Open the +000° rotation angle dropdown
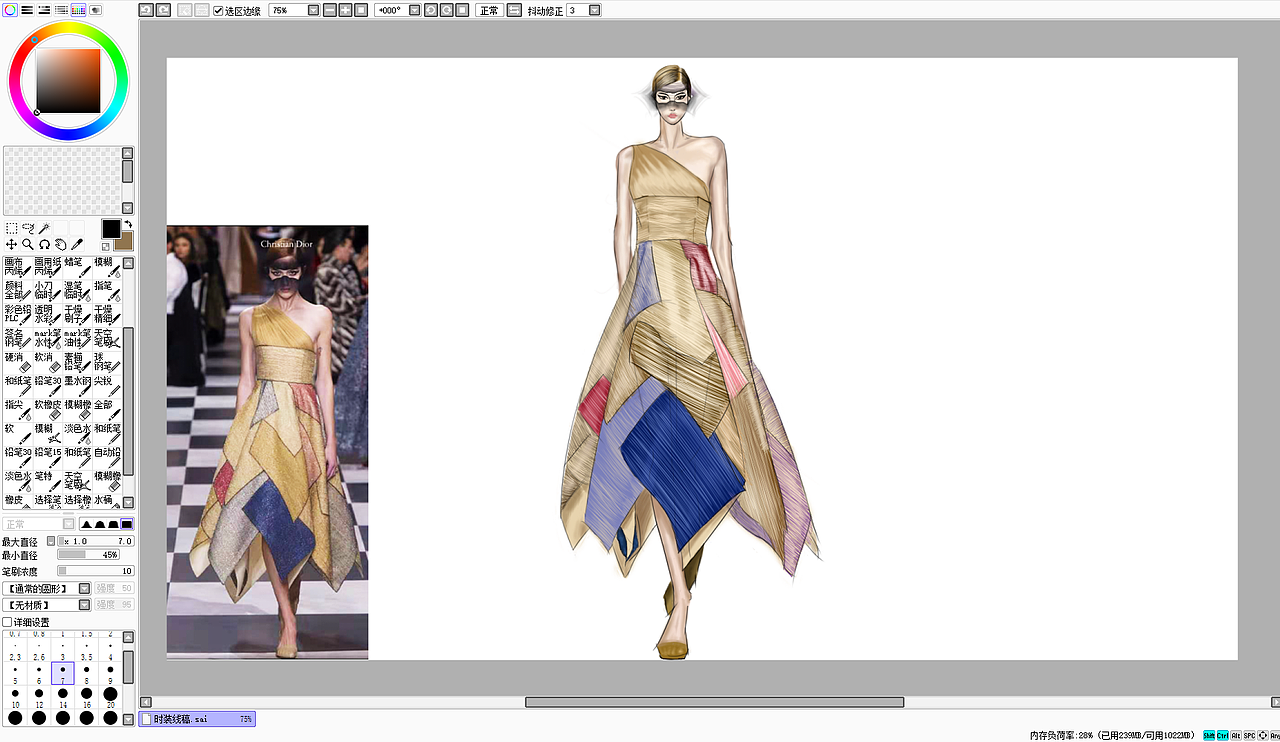 414,10
